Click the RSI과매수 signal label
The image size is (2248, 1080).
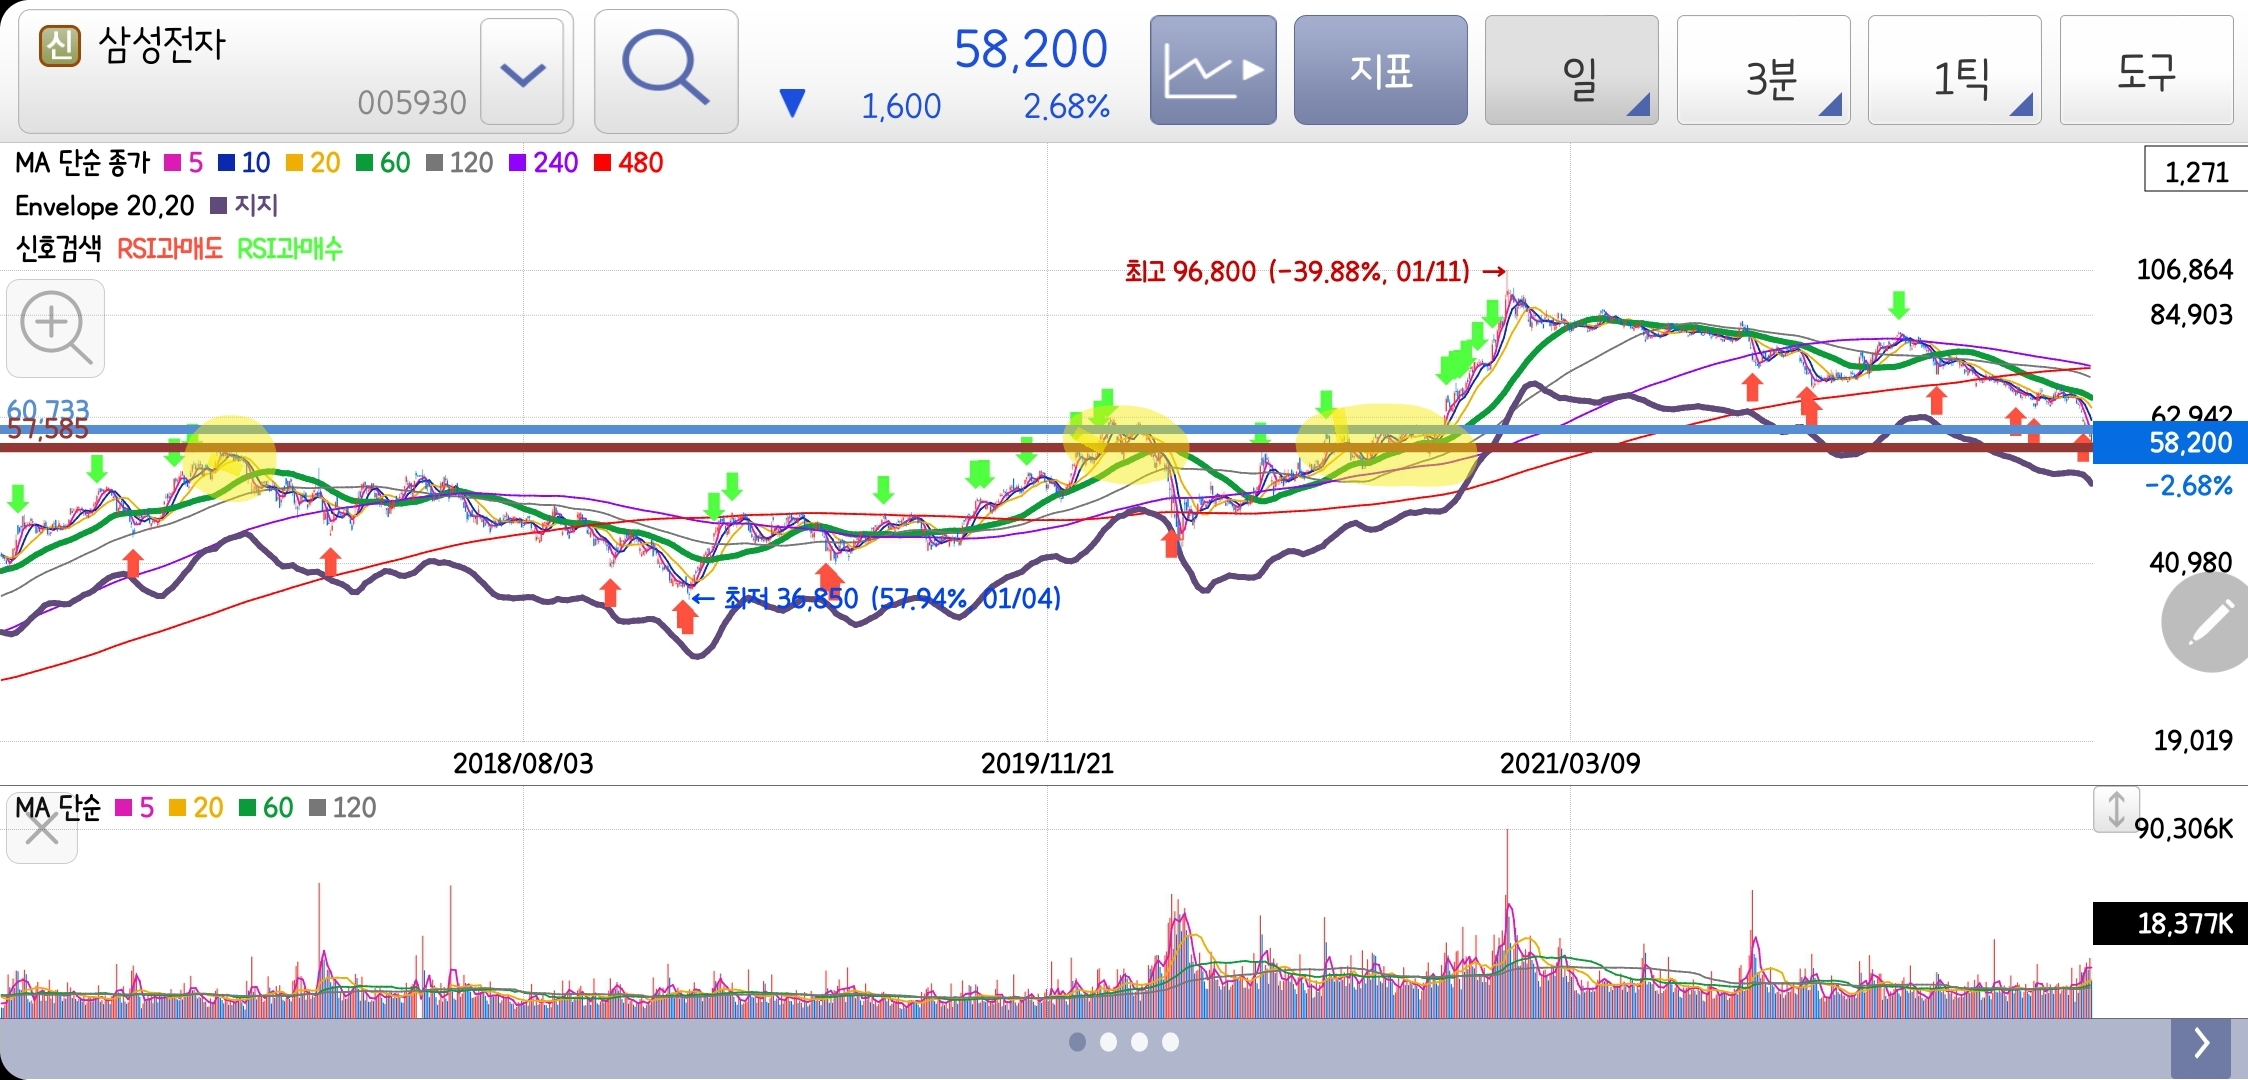click(x=290, y=248)
